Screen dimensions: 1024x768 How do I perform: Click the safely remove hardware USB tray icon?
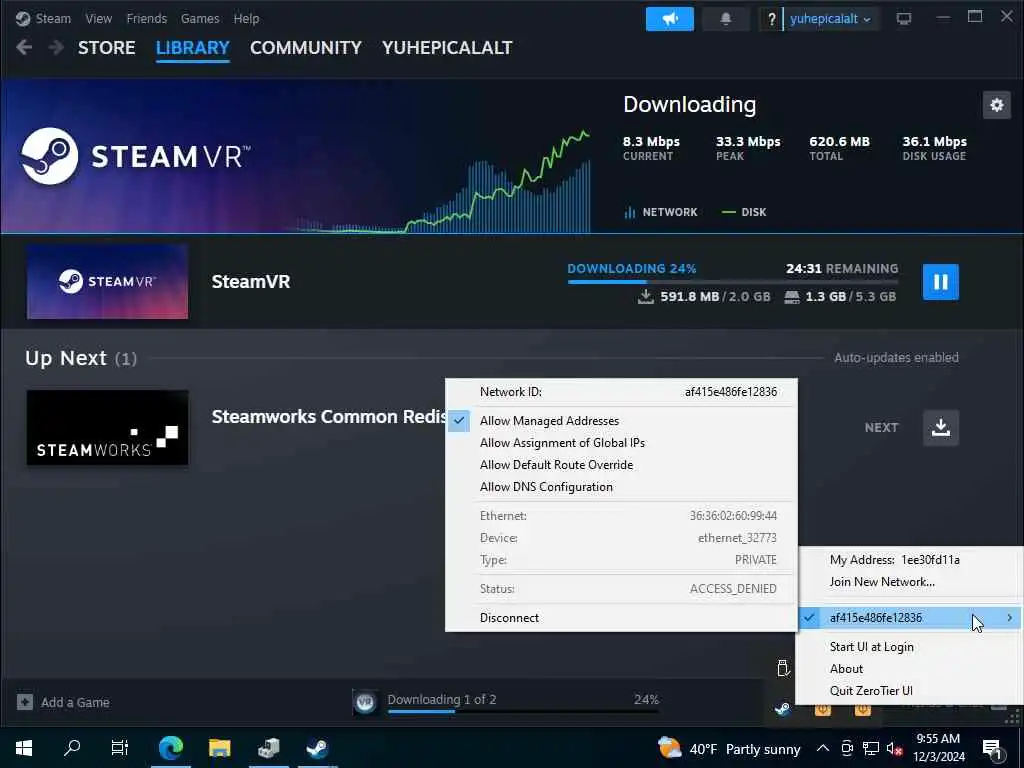coord(783,667)
